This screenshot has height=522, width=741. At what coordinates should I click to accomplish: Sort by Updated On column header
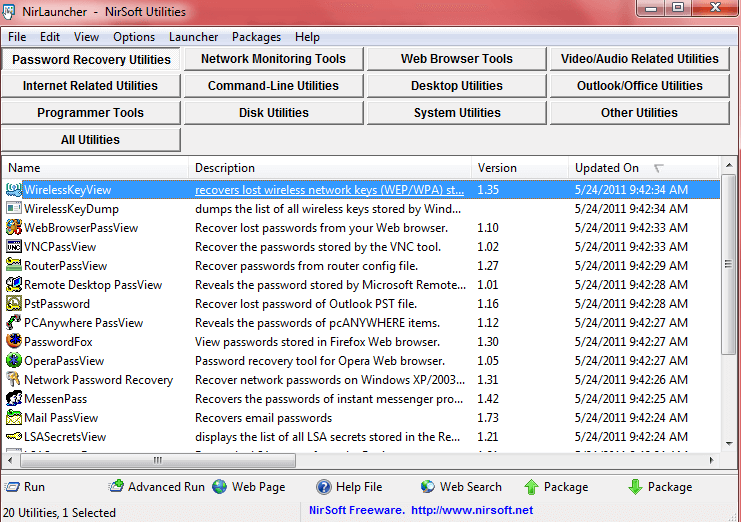(644, 168)
